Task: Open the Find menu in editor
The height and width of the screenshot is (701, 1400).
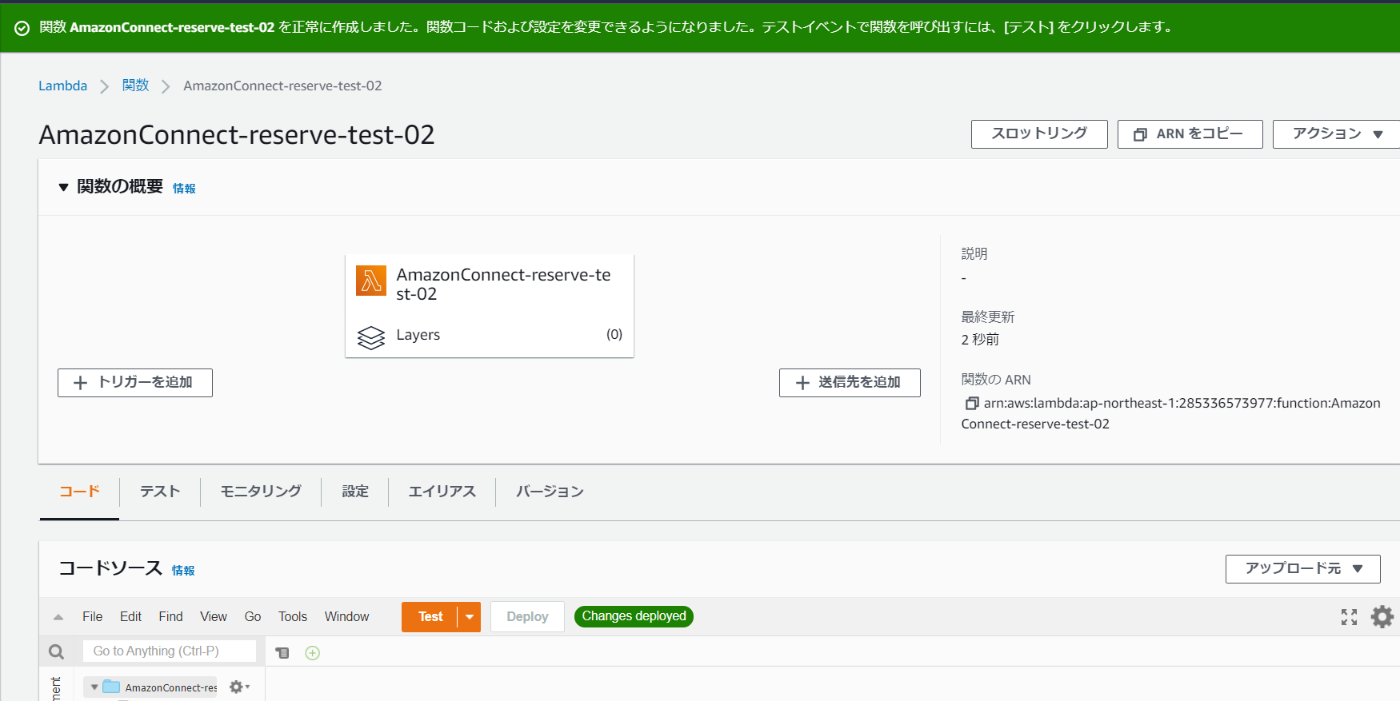Action: tap(171, 617)
